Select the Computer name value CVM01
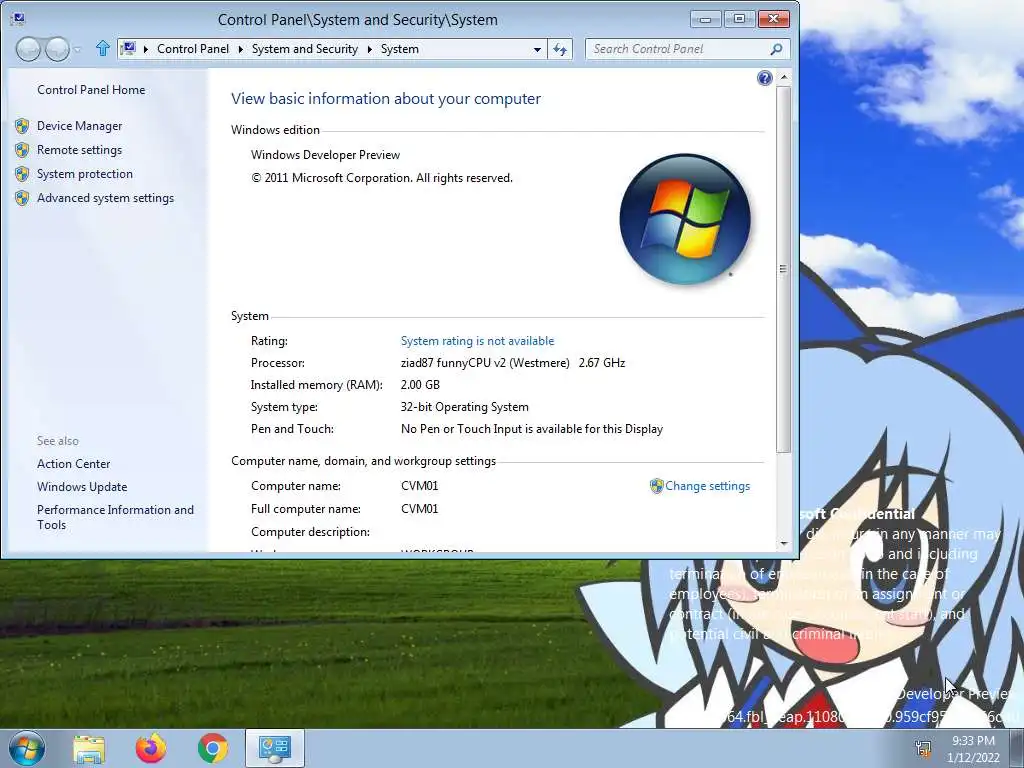This screenshot has height=768, width=1024. (x=419, y=486)
